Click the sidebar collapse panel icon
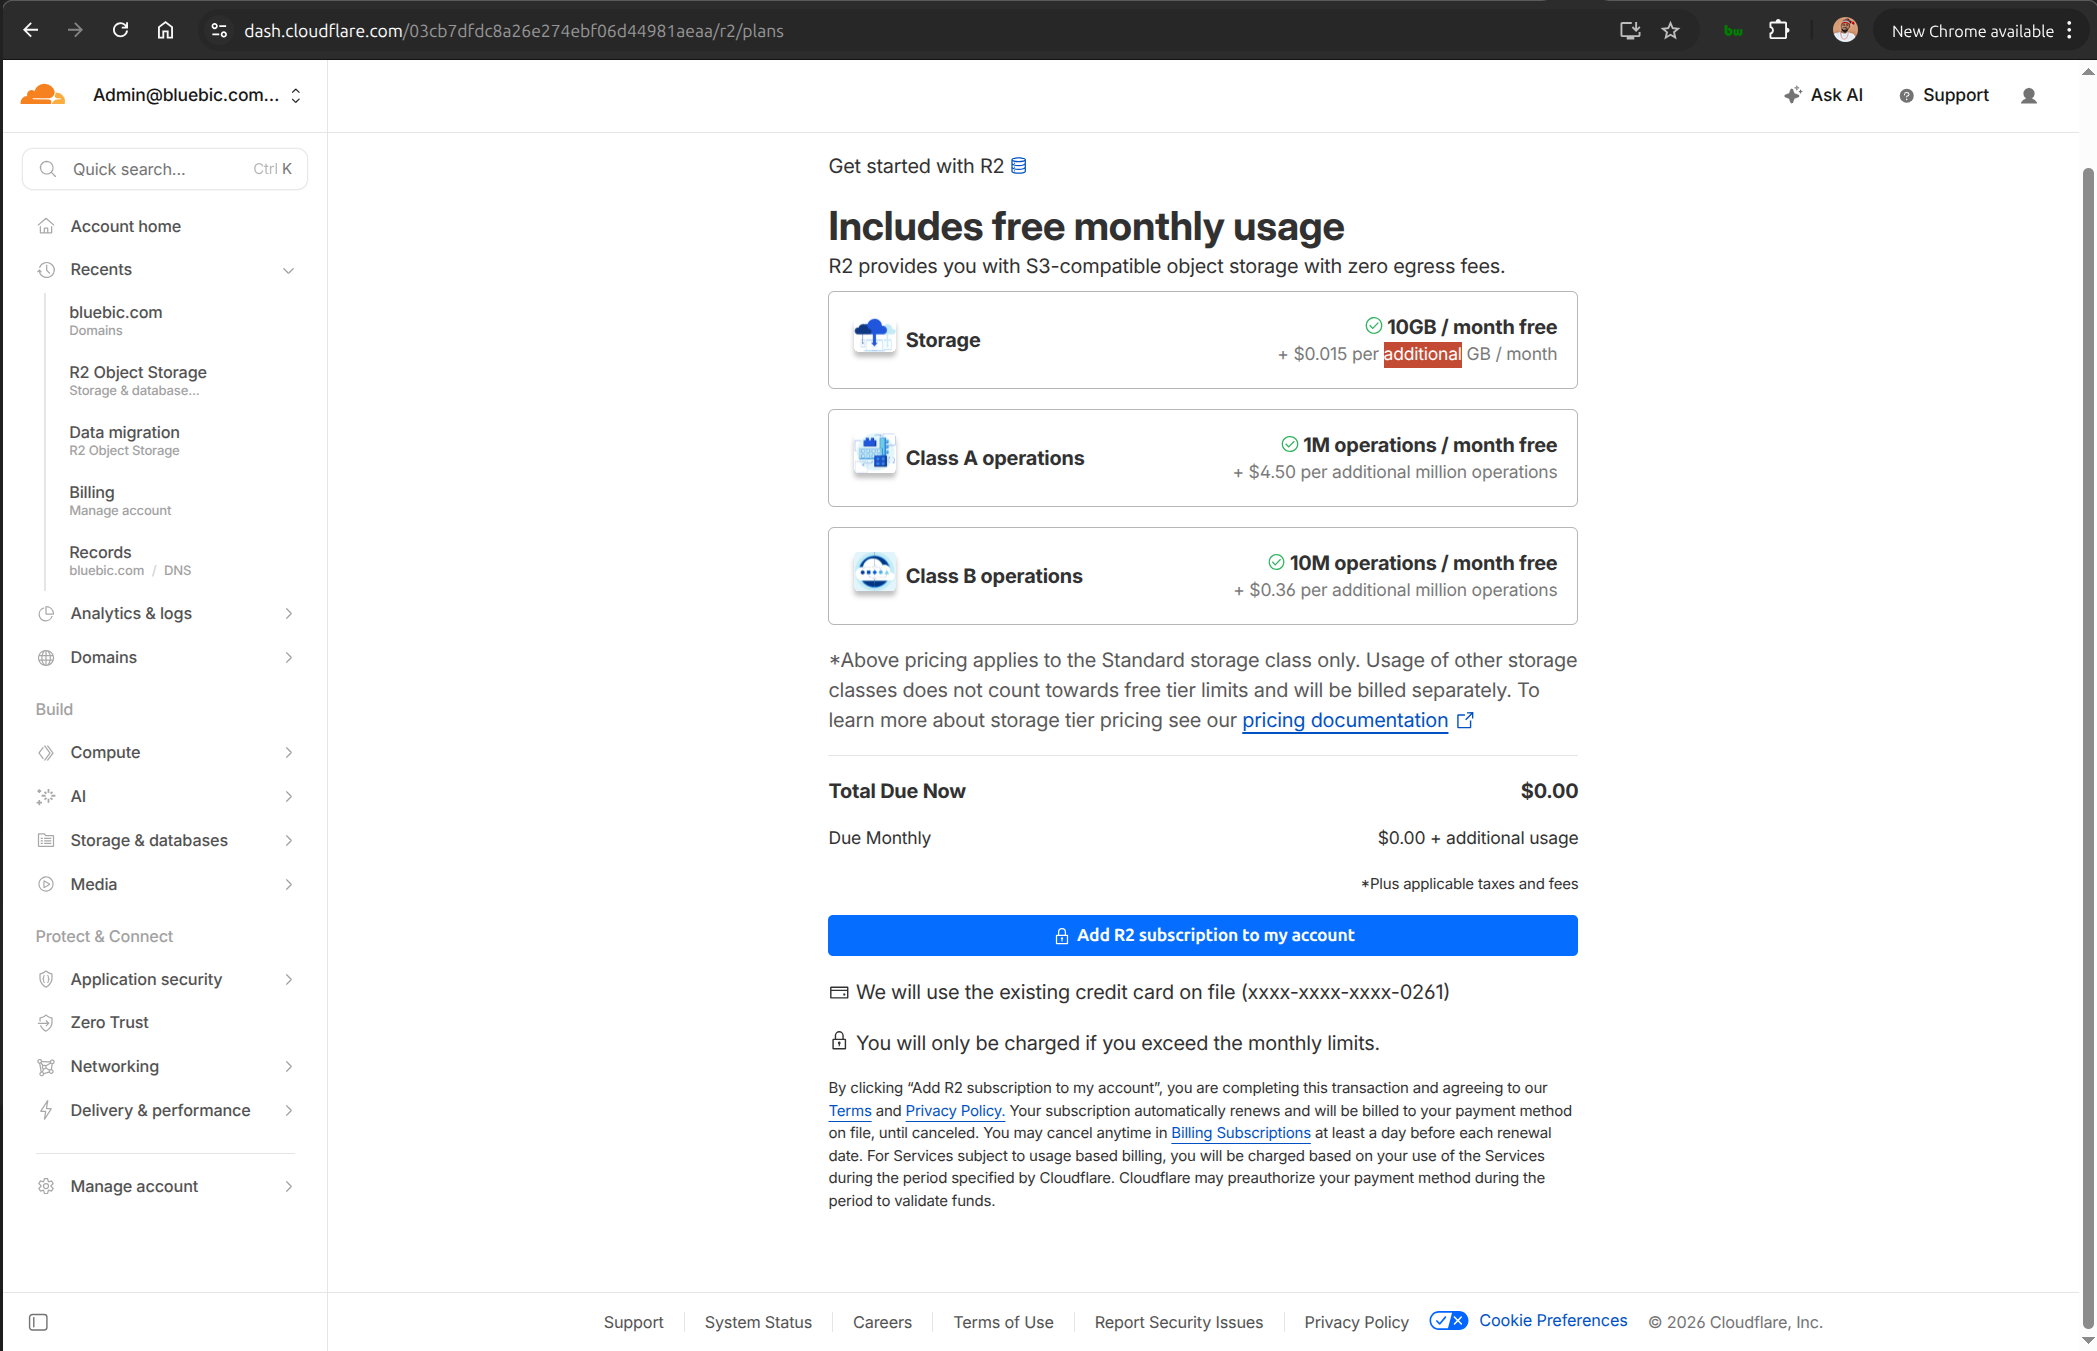The image size is (2097, 1351). pyautogui.click(x=38, y=1322)
